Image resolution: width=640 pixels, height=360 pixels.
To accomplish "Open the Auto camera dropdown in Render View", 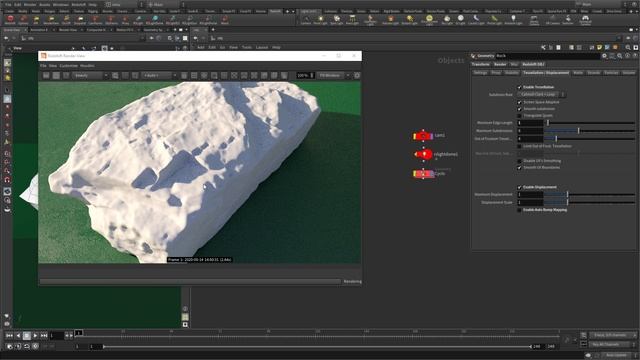I will [x=159, y=76].
